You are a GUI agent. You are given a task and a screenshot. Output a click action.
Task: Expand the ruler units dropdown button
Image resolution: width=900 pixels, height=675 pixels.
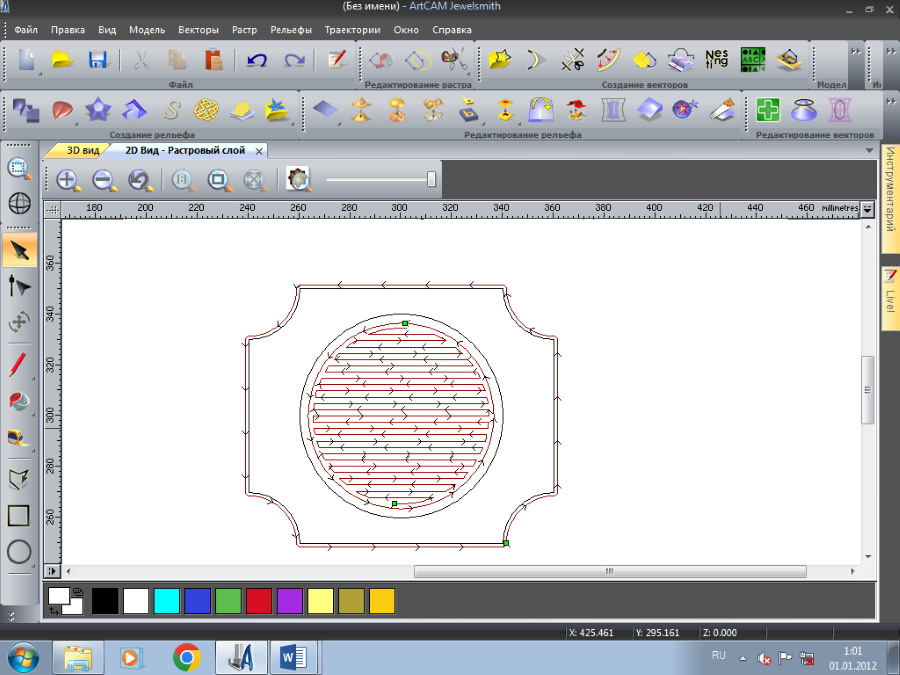[x=867, y=209]
